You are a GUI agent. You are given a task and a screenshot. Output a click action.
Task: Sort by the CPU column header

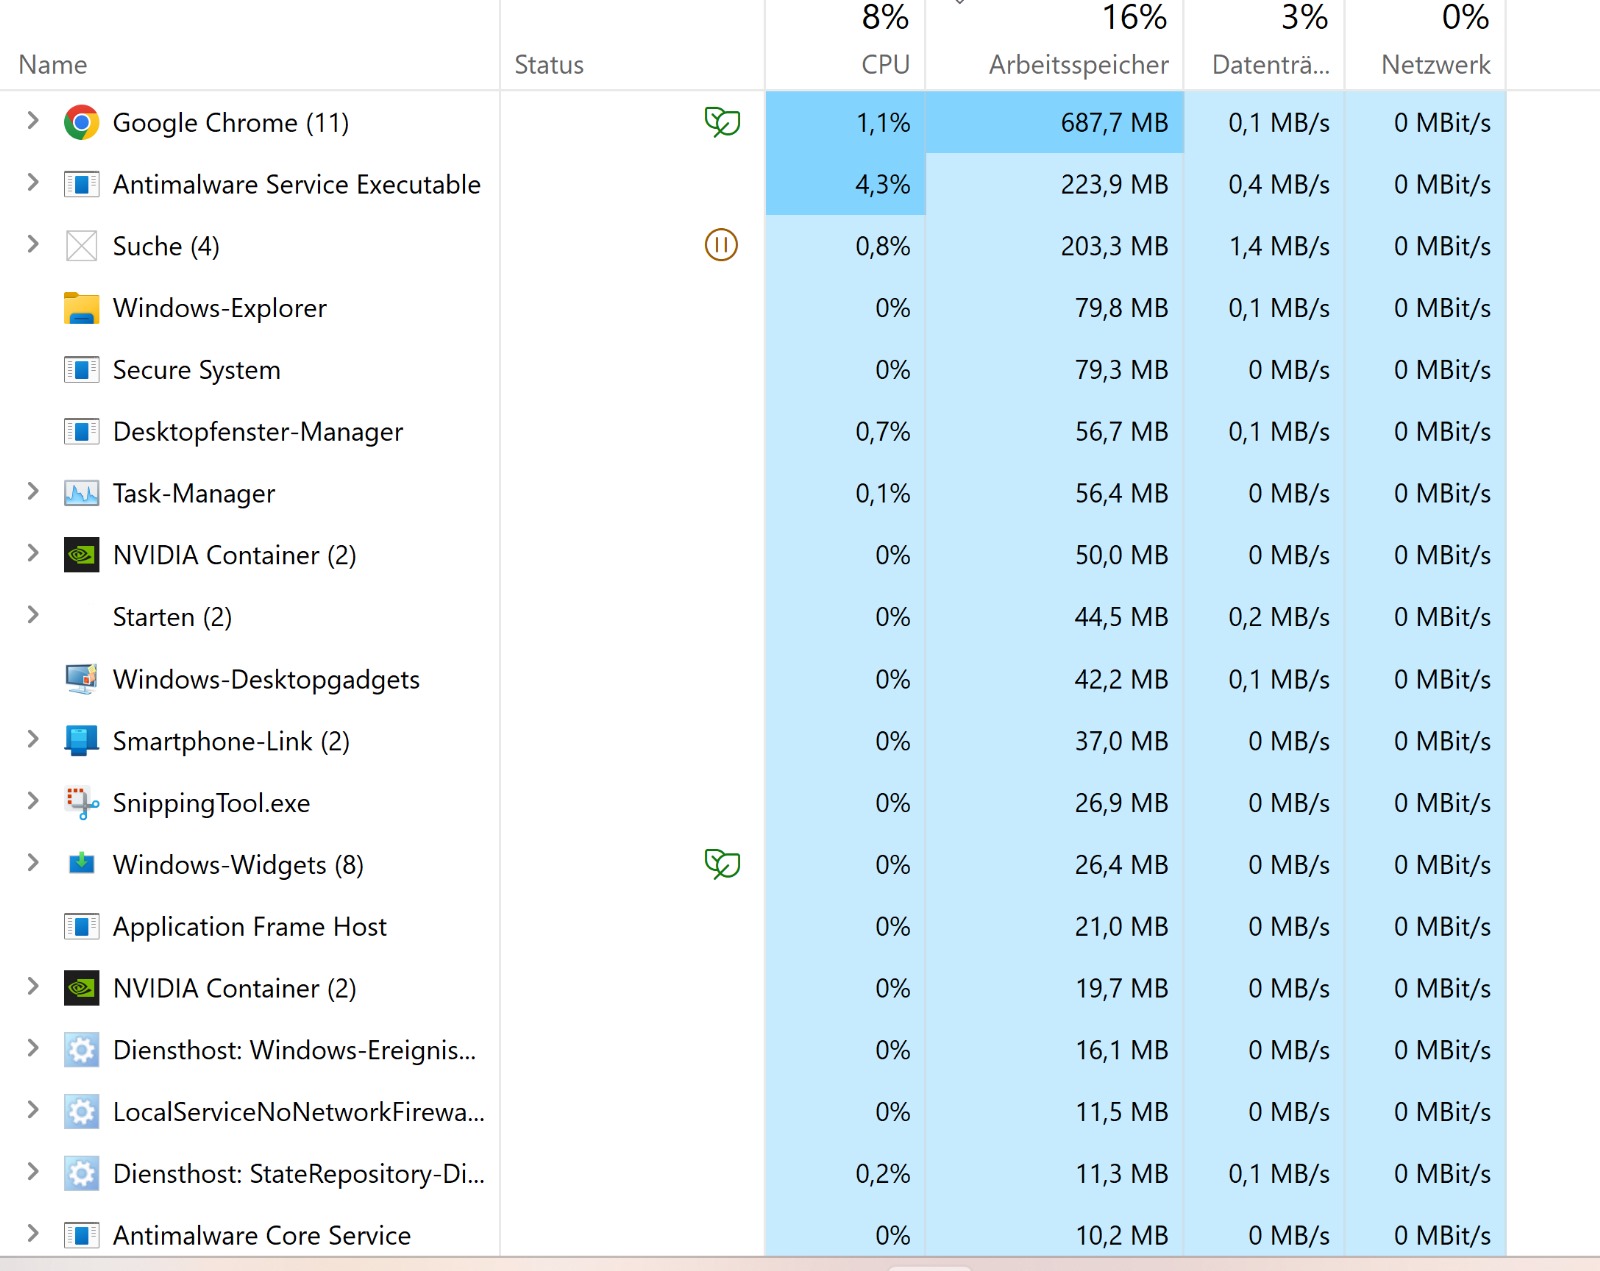(845, 45)
